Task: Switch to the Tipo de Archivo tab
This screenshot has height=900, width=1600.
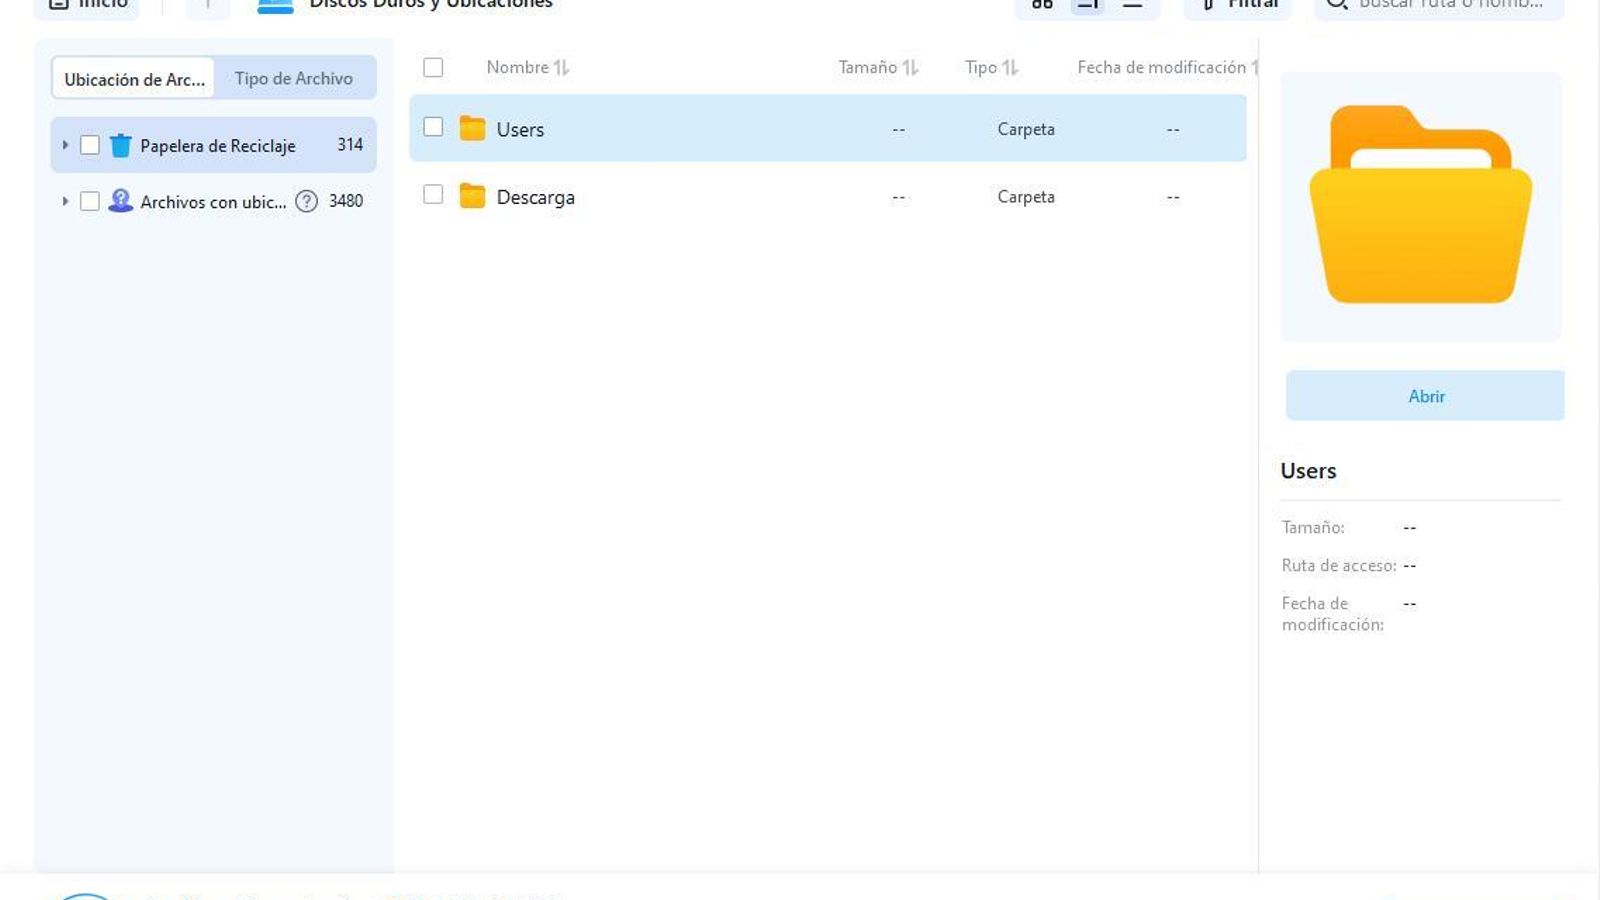Action: (293, 77)
